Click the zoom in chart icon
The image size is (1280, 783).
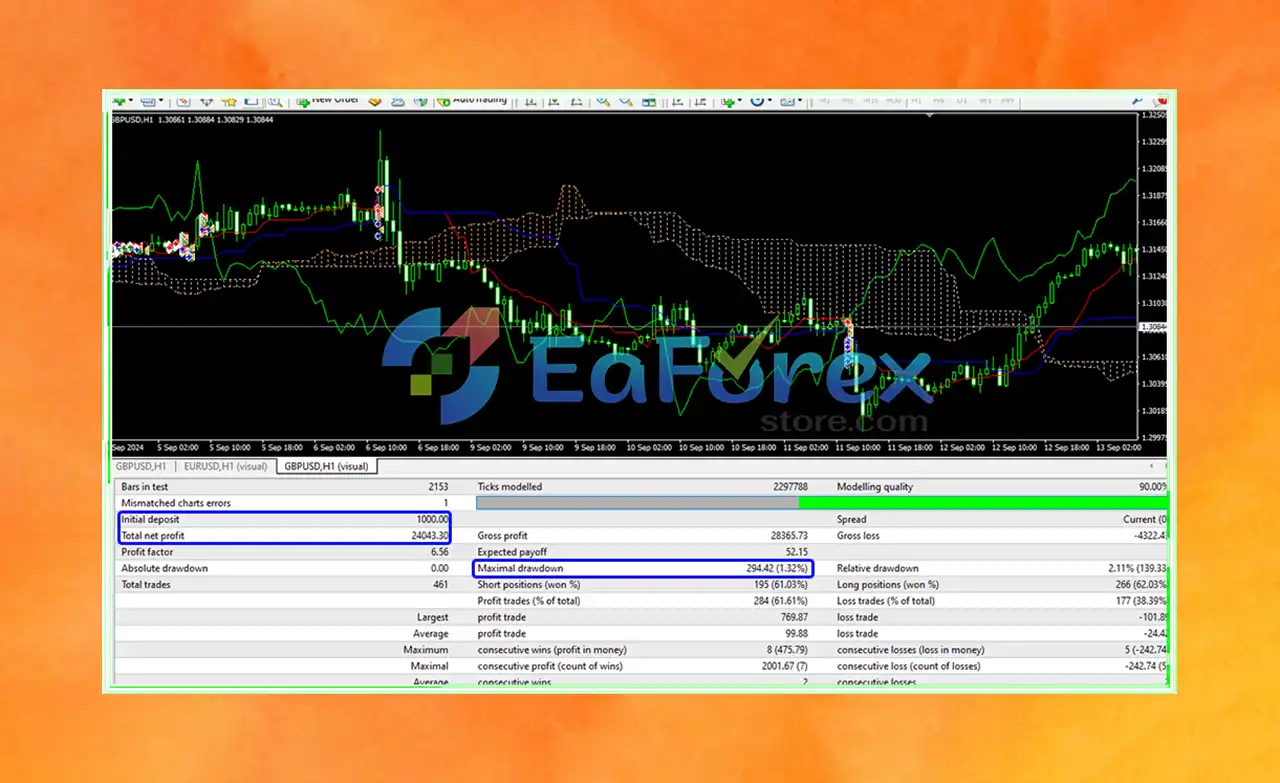click(603, 100)
